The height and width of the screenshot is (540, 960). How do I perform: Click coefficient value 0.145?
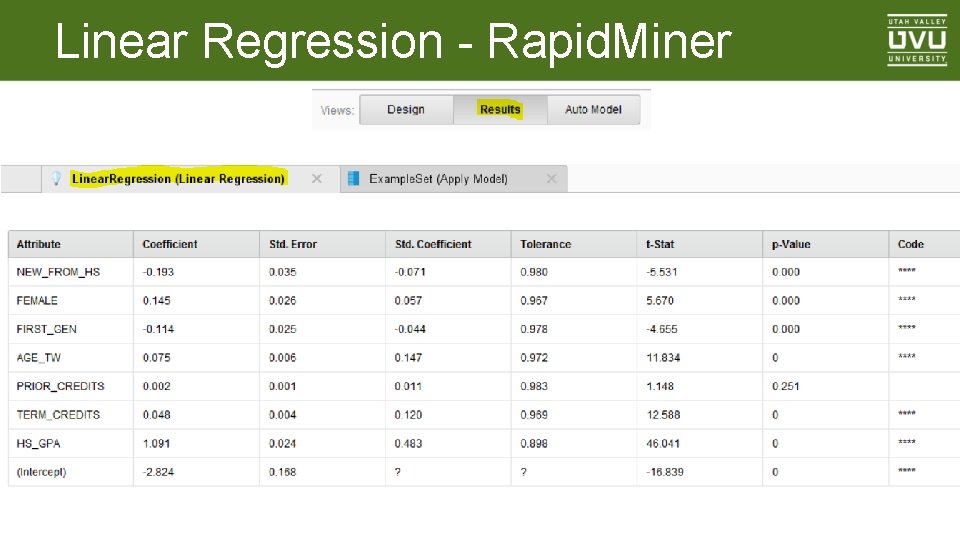157,301
